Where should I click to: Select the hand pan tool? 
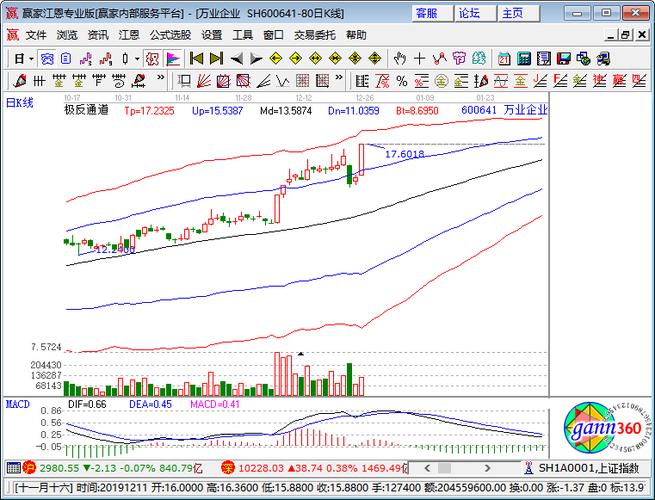click(x=400, y=59)
